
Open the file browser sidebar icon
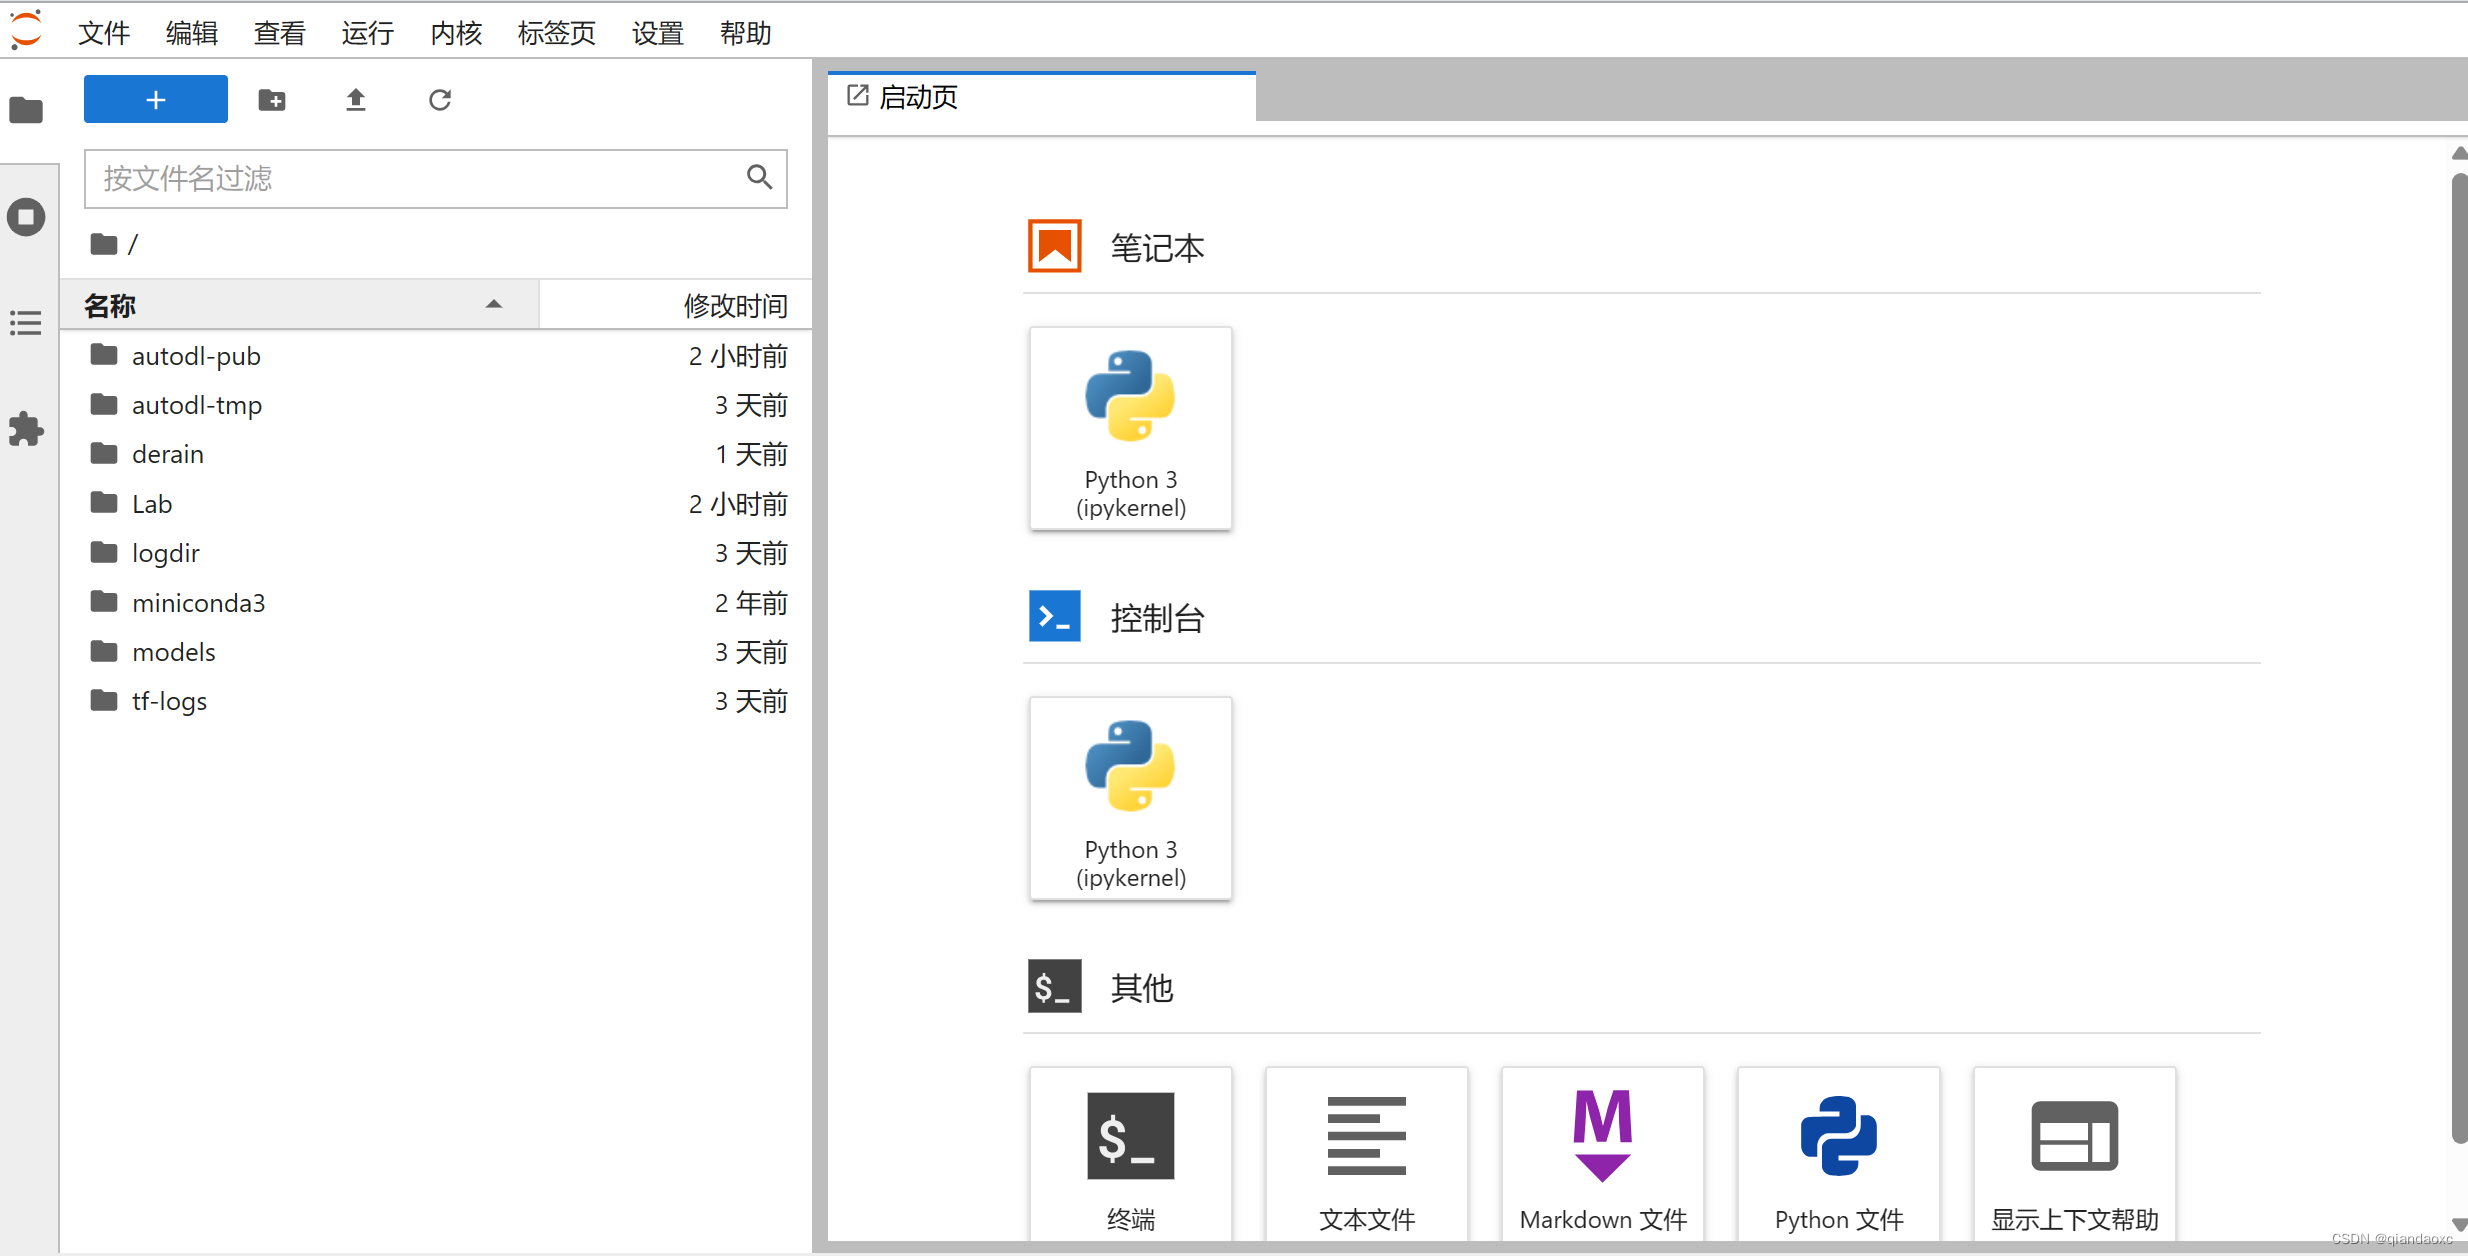[x=27, y=109]
